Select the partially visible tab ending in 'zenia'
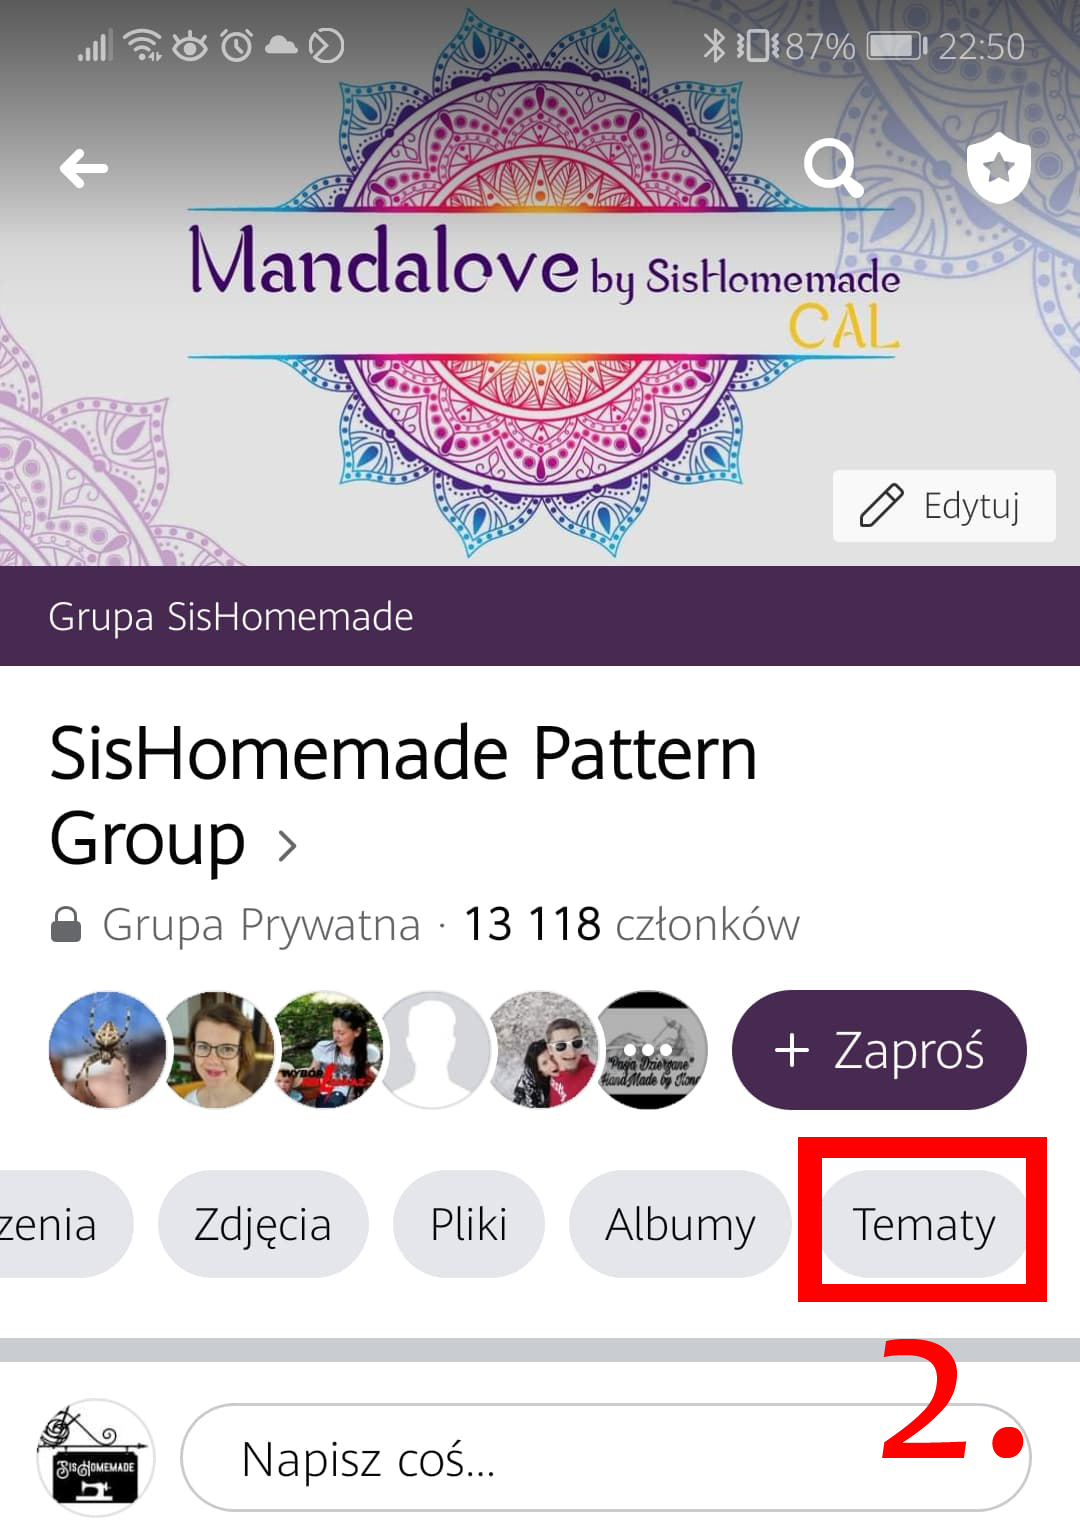1080x1530 pixels. [58, 1224]
